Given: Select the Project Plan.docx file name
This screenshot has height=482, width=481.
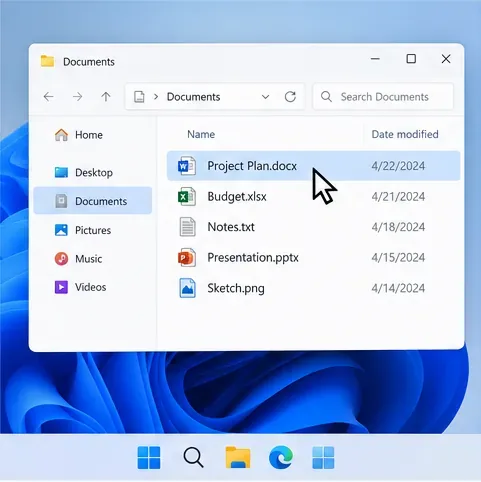Looking at the screenshot, I should pyautogui.click(x=252, y=166).
